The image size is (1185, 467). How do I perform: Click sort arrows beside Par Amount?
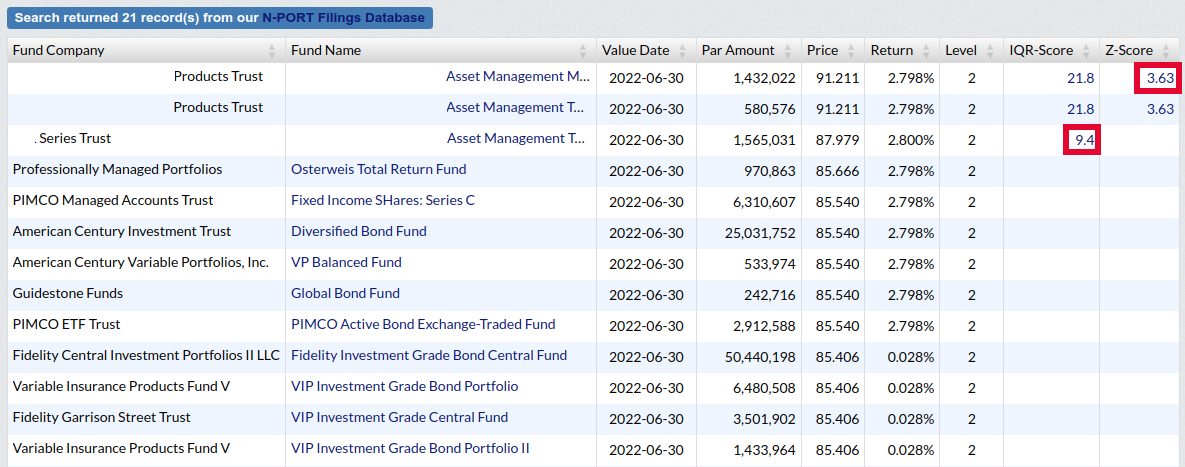(788, 51)
